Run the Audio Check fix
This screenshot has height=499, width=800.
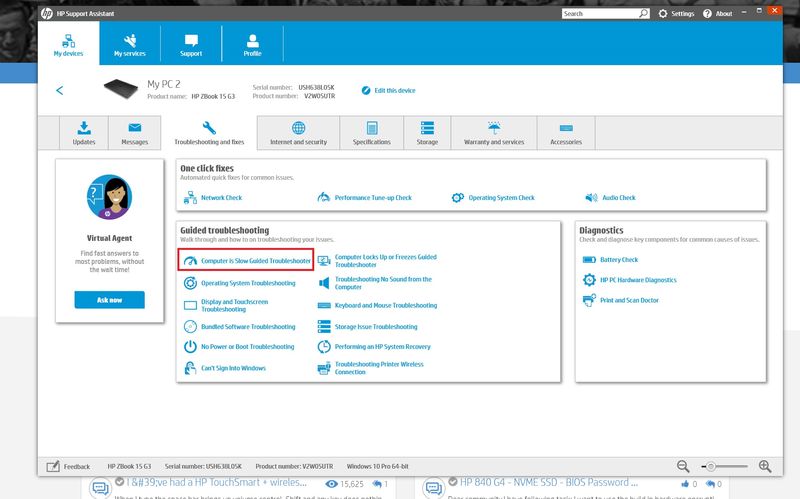coord(619,197)
